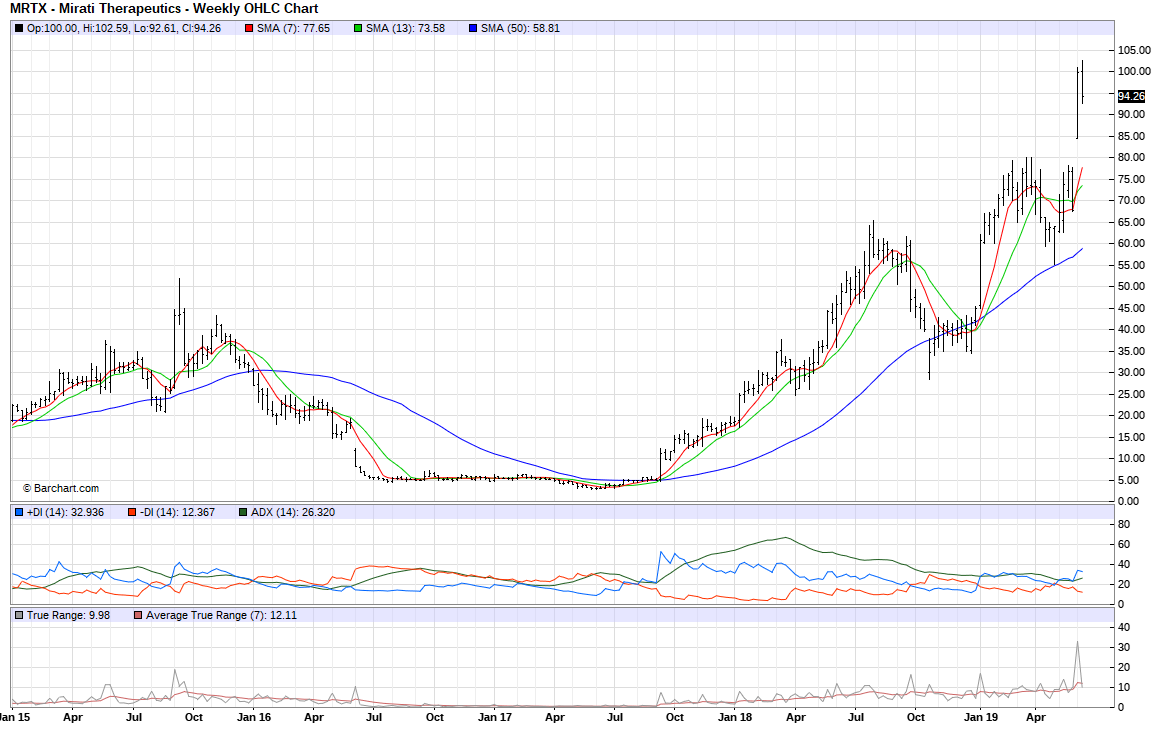Click the Jan 18 date axis label
This screenshot has width=1156, height=748.
click(x=735, y=717)
